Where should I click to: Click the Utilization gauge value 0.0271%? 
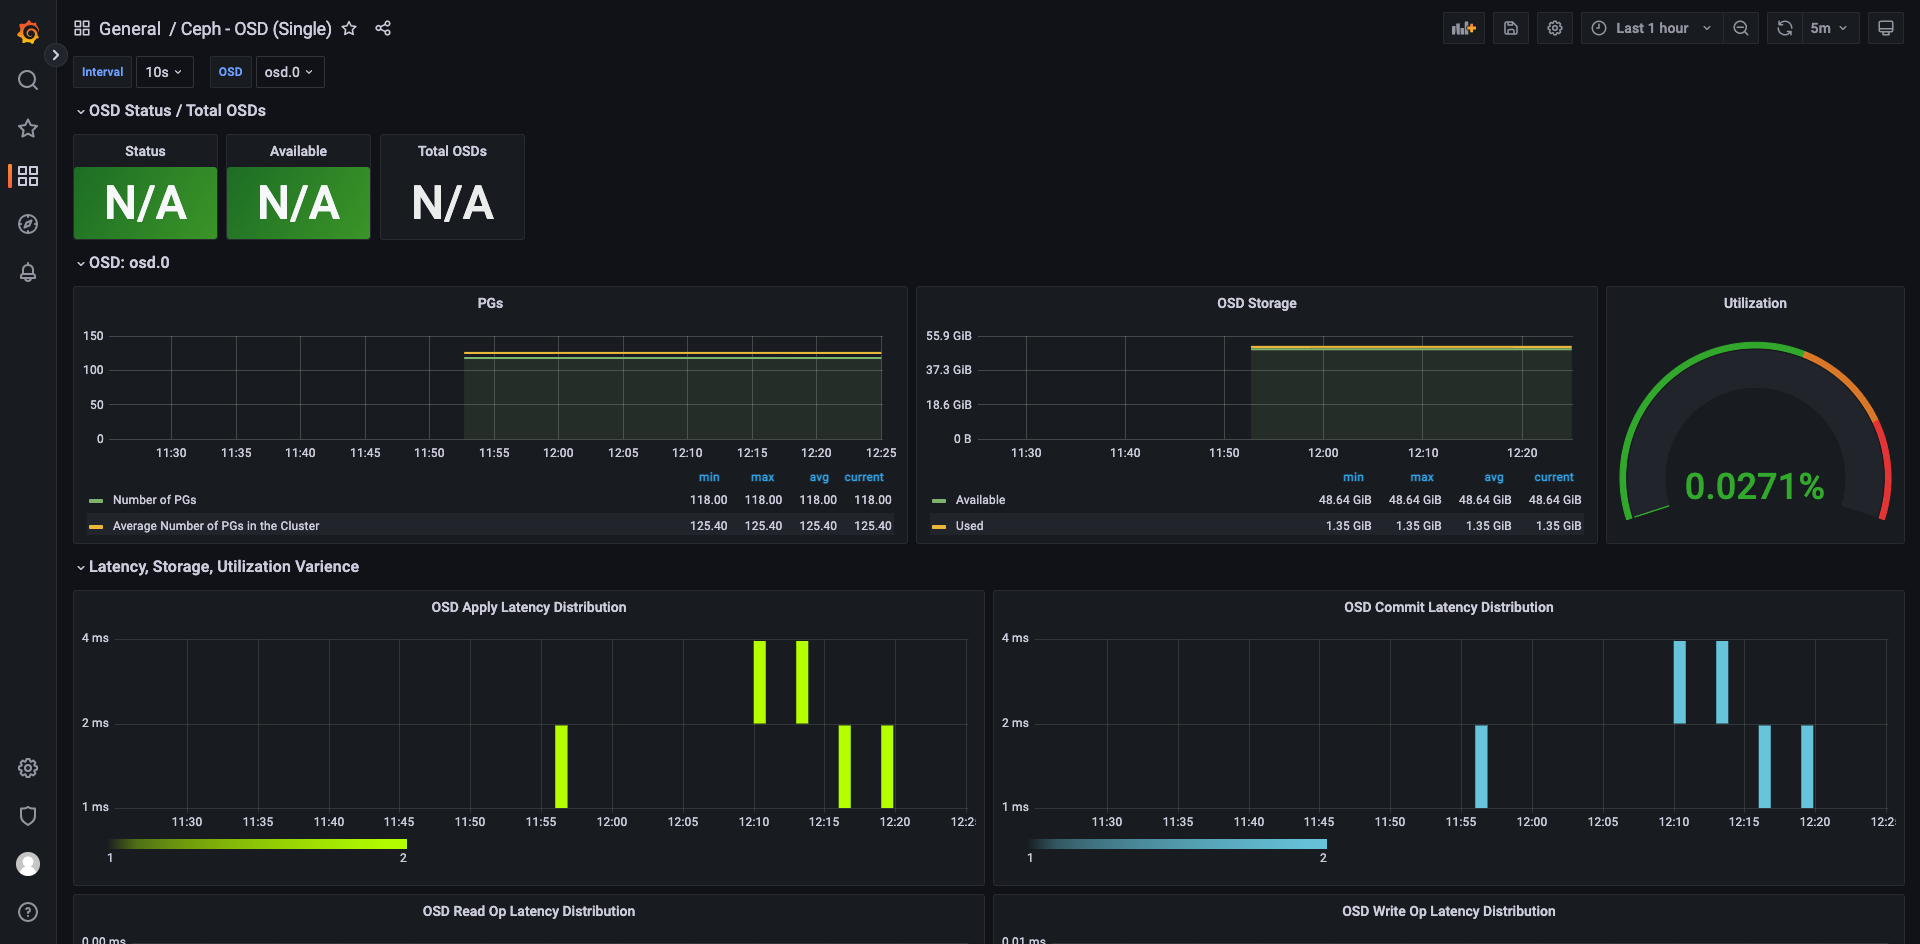click(x=1755, y=487)
